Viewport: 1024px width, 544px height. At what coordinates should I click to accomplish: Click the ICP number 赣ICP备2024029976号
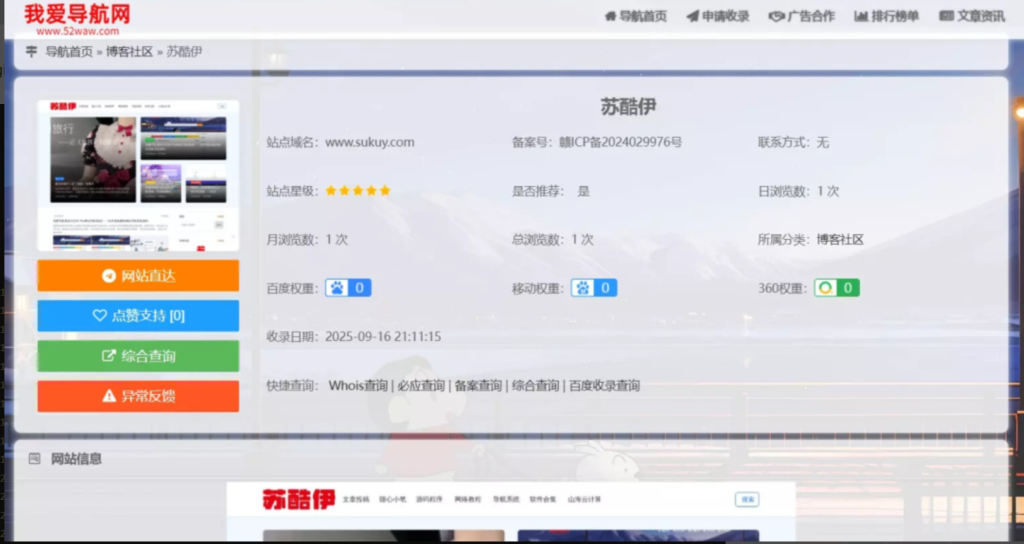click(x=620, y=142)
